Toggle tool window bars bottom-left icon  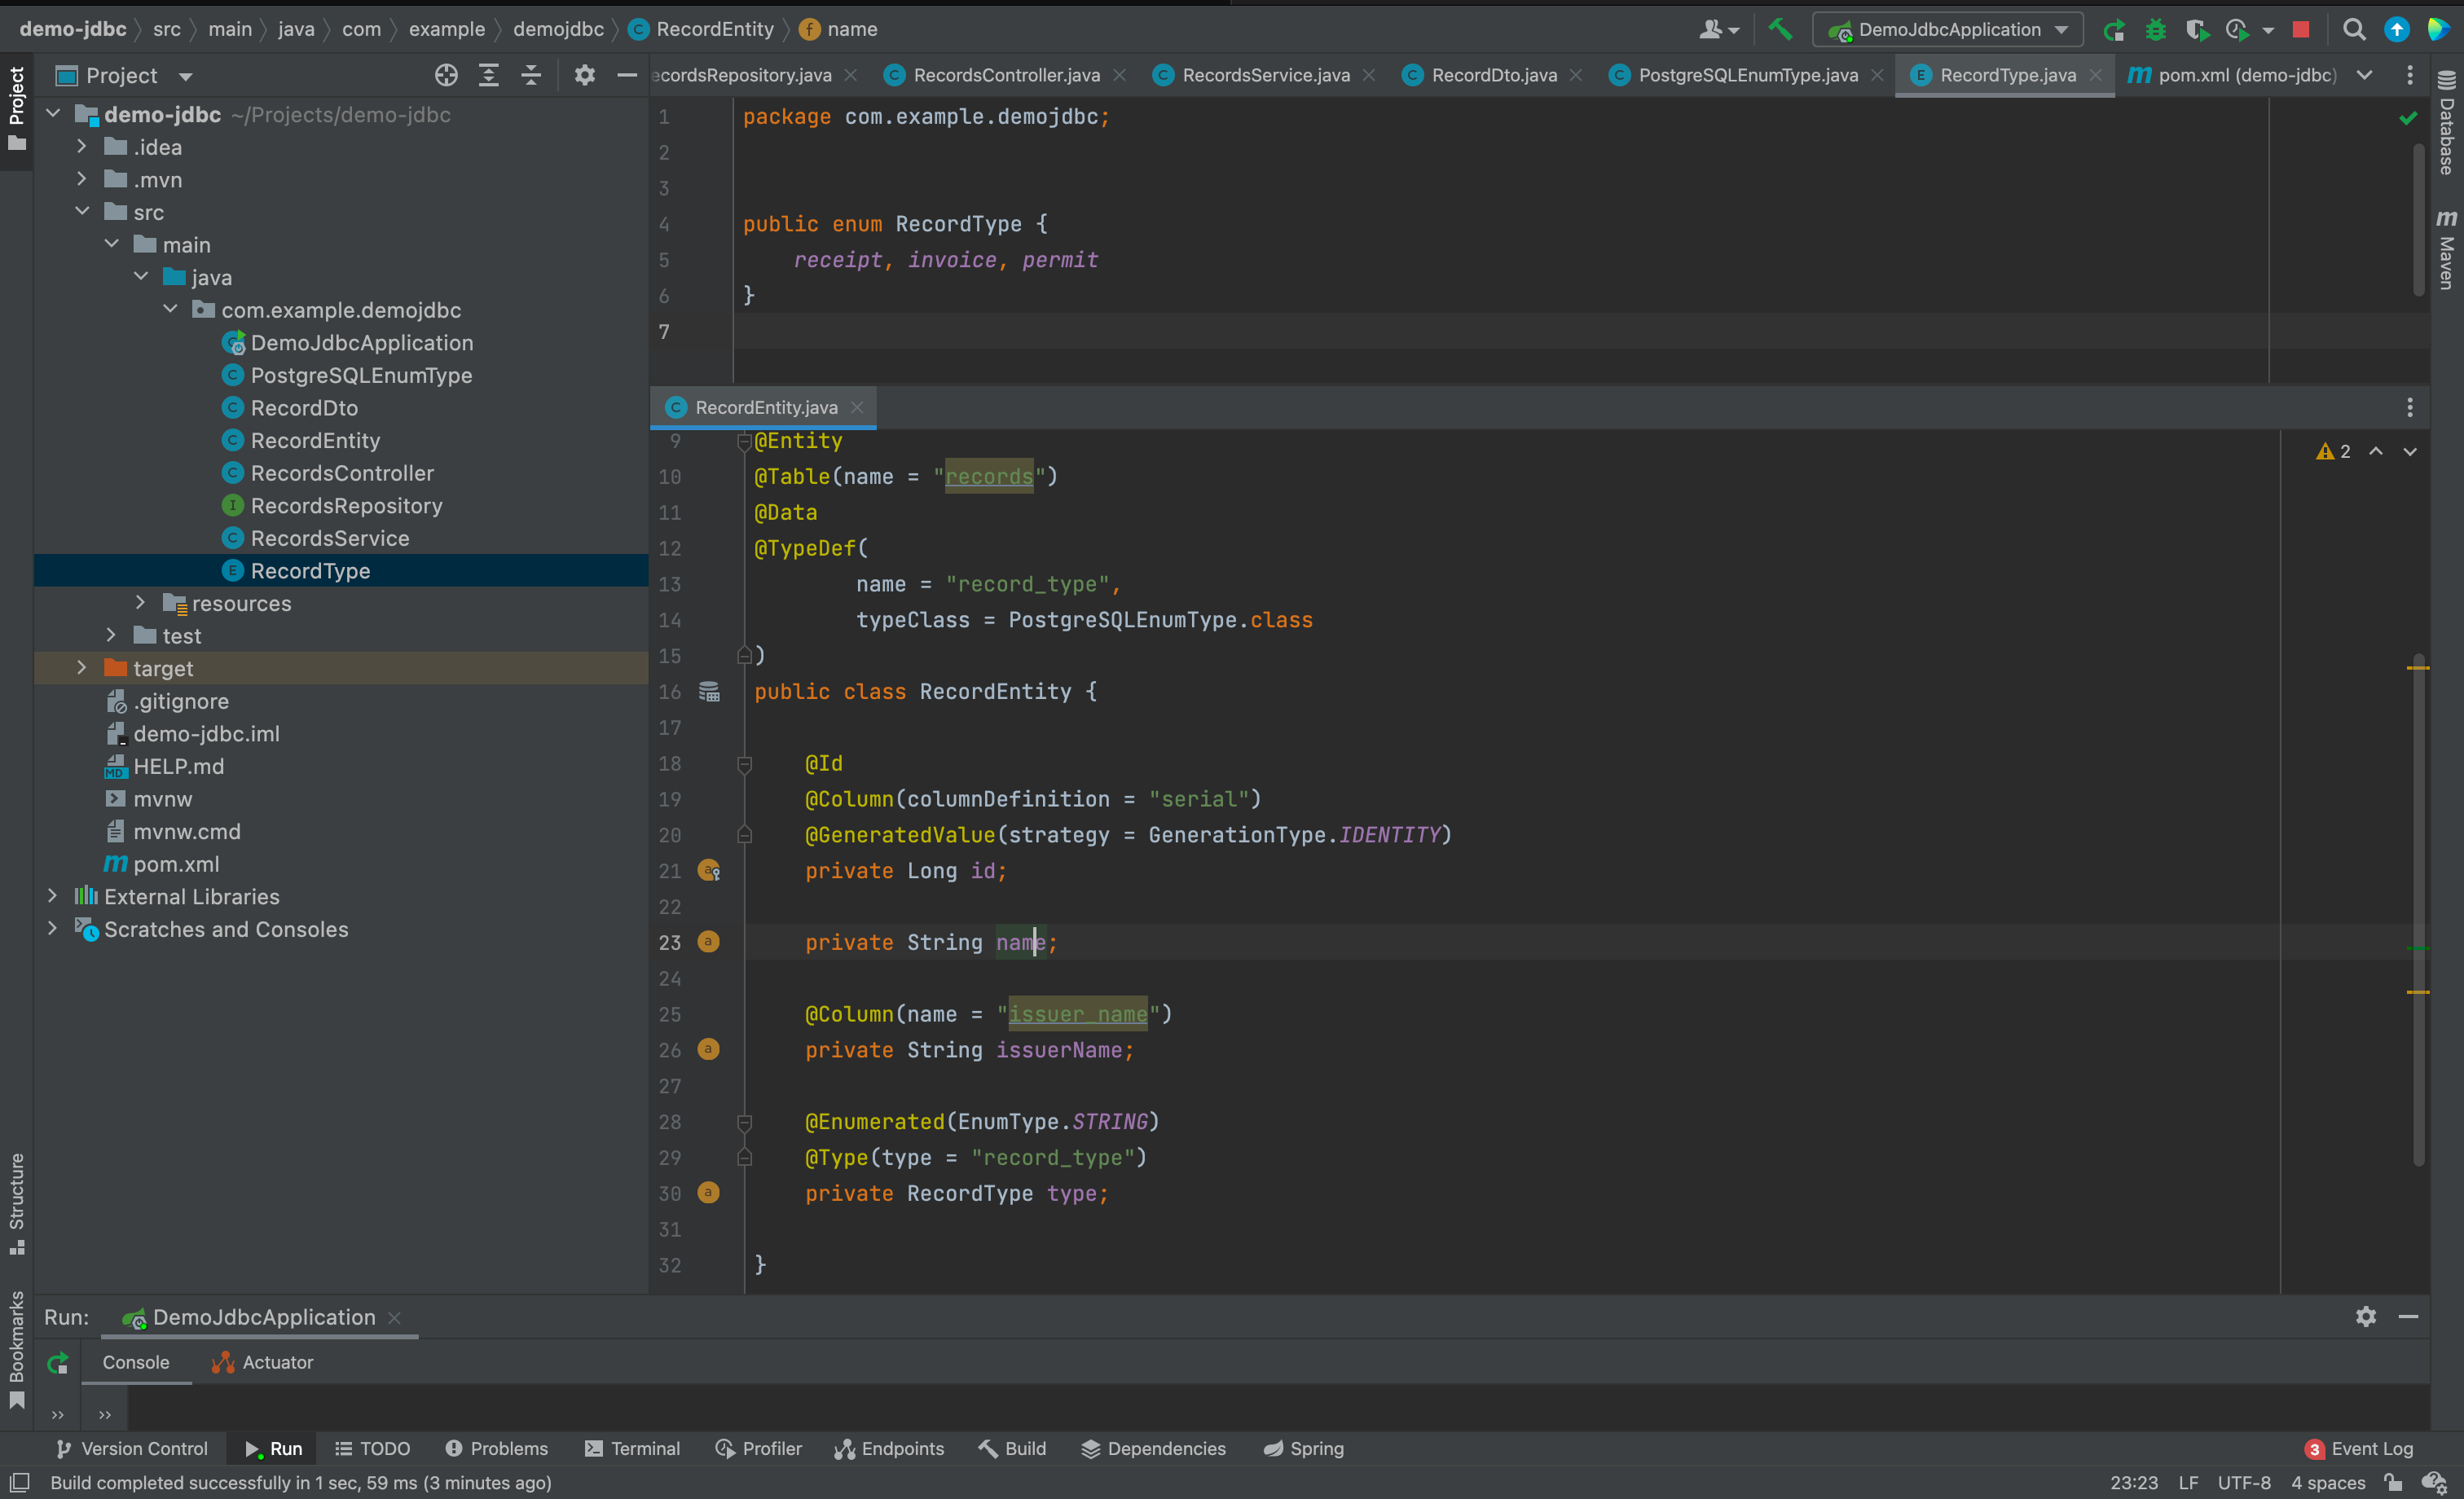pyautogui.click(x=19, y=1482)
